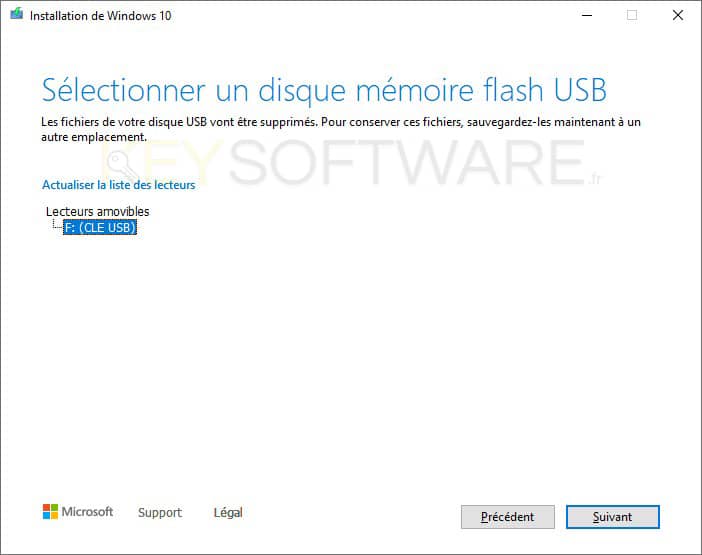Select the F: (CLE USB) drive
Screen dimensions: 702x555
click(x=100, y=228)
